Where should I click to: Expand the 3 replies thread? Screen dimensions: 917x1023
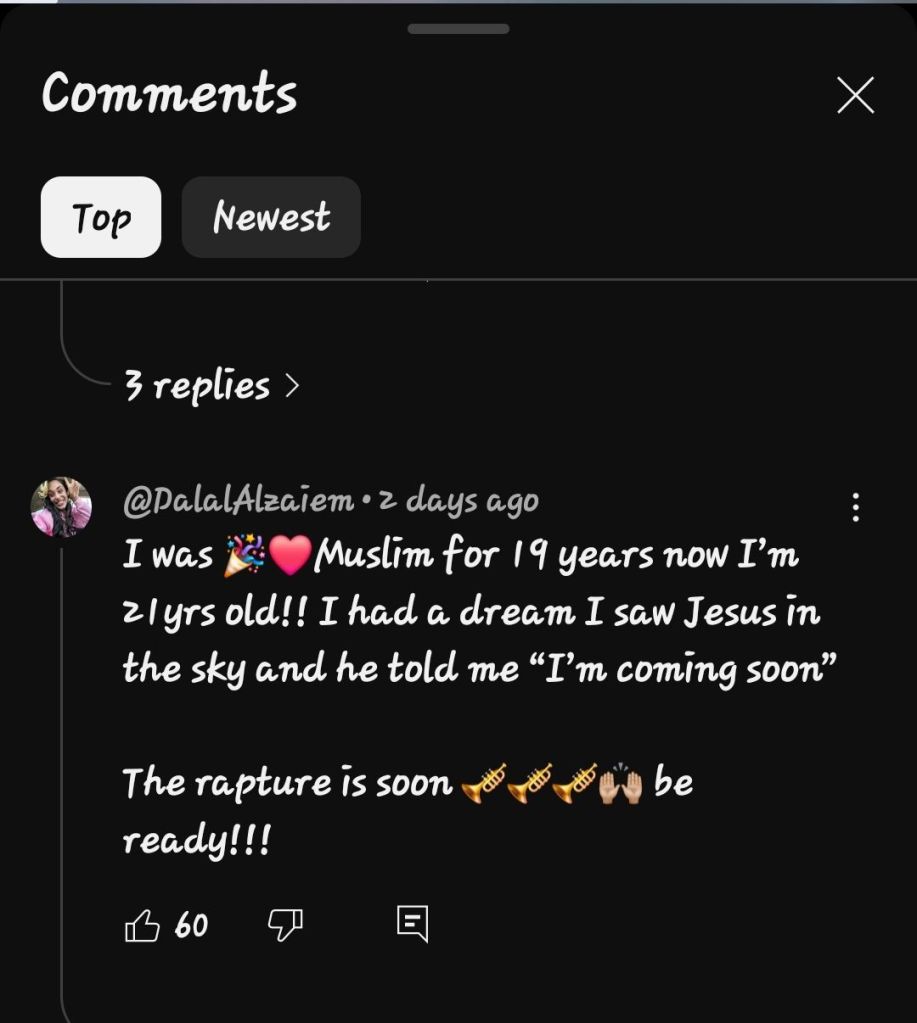click(197, 385)
